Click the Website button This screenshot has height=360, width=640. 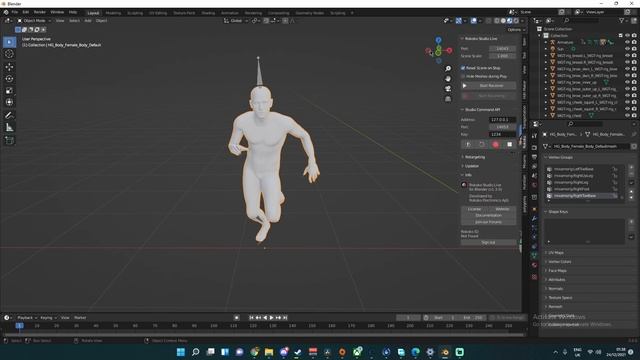(x=502, y=209)
